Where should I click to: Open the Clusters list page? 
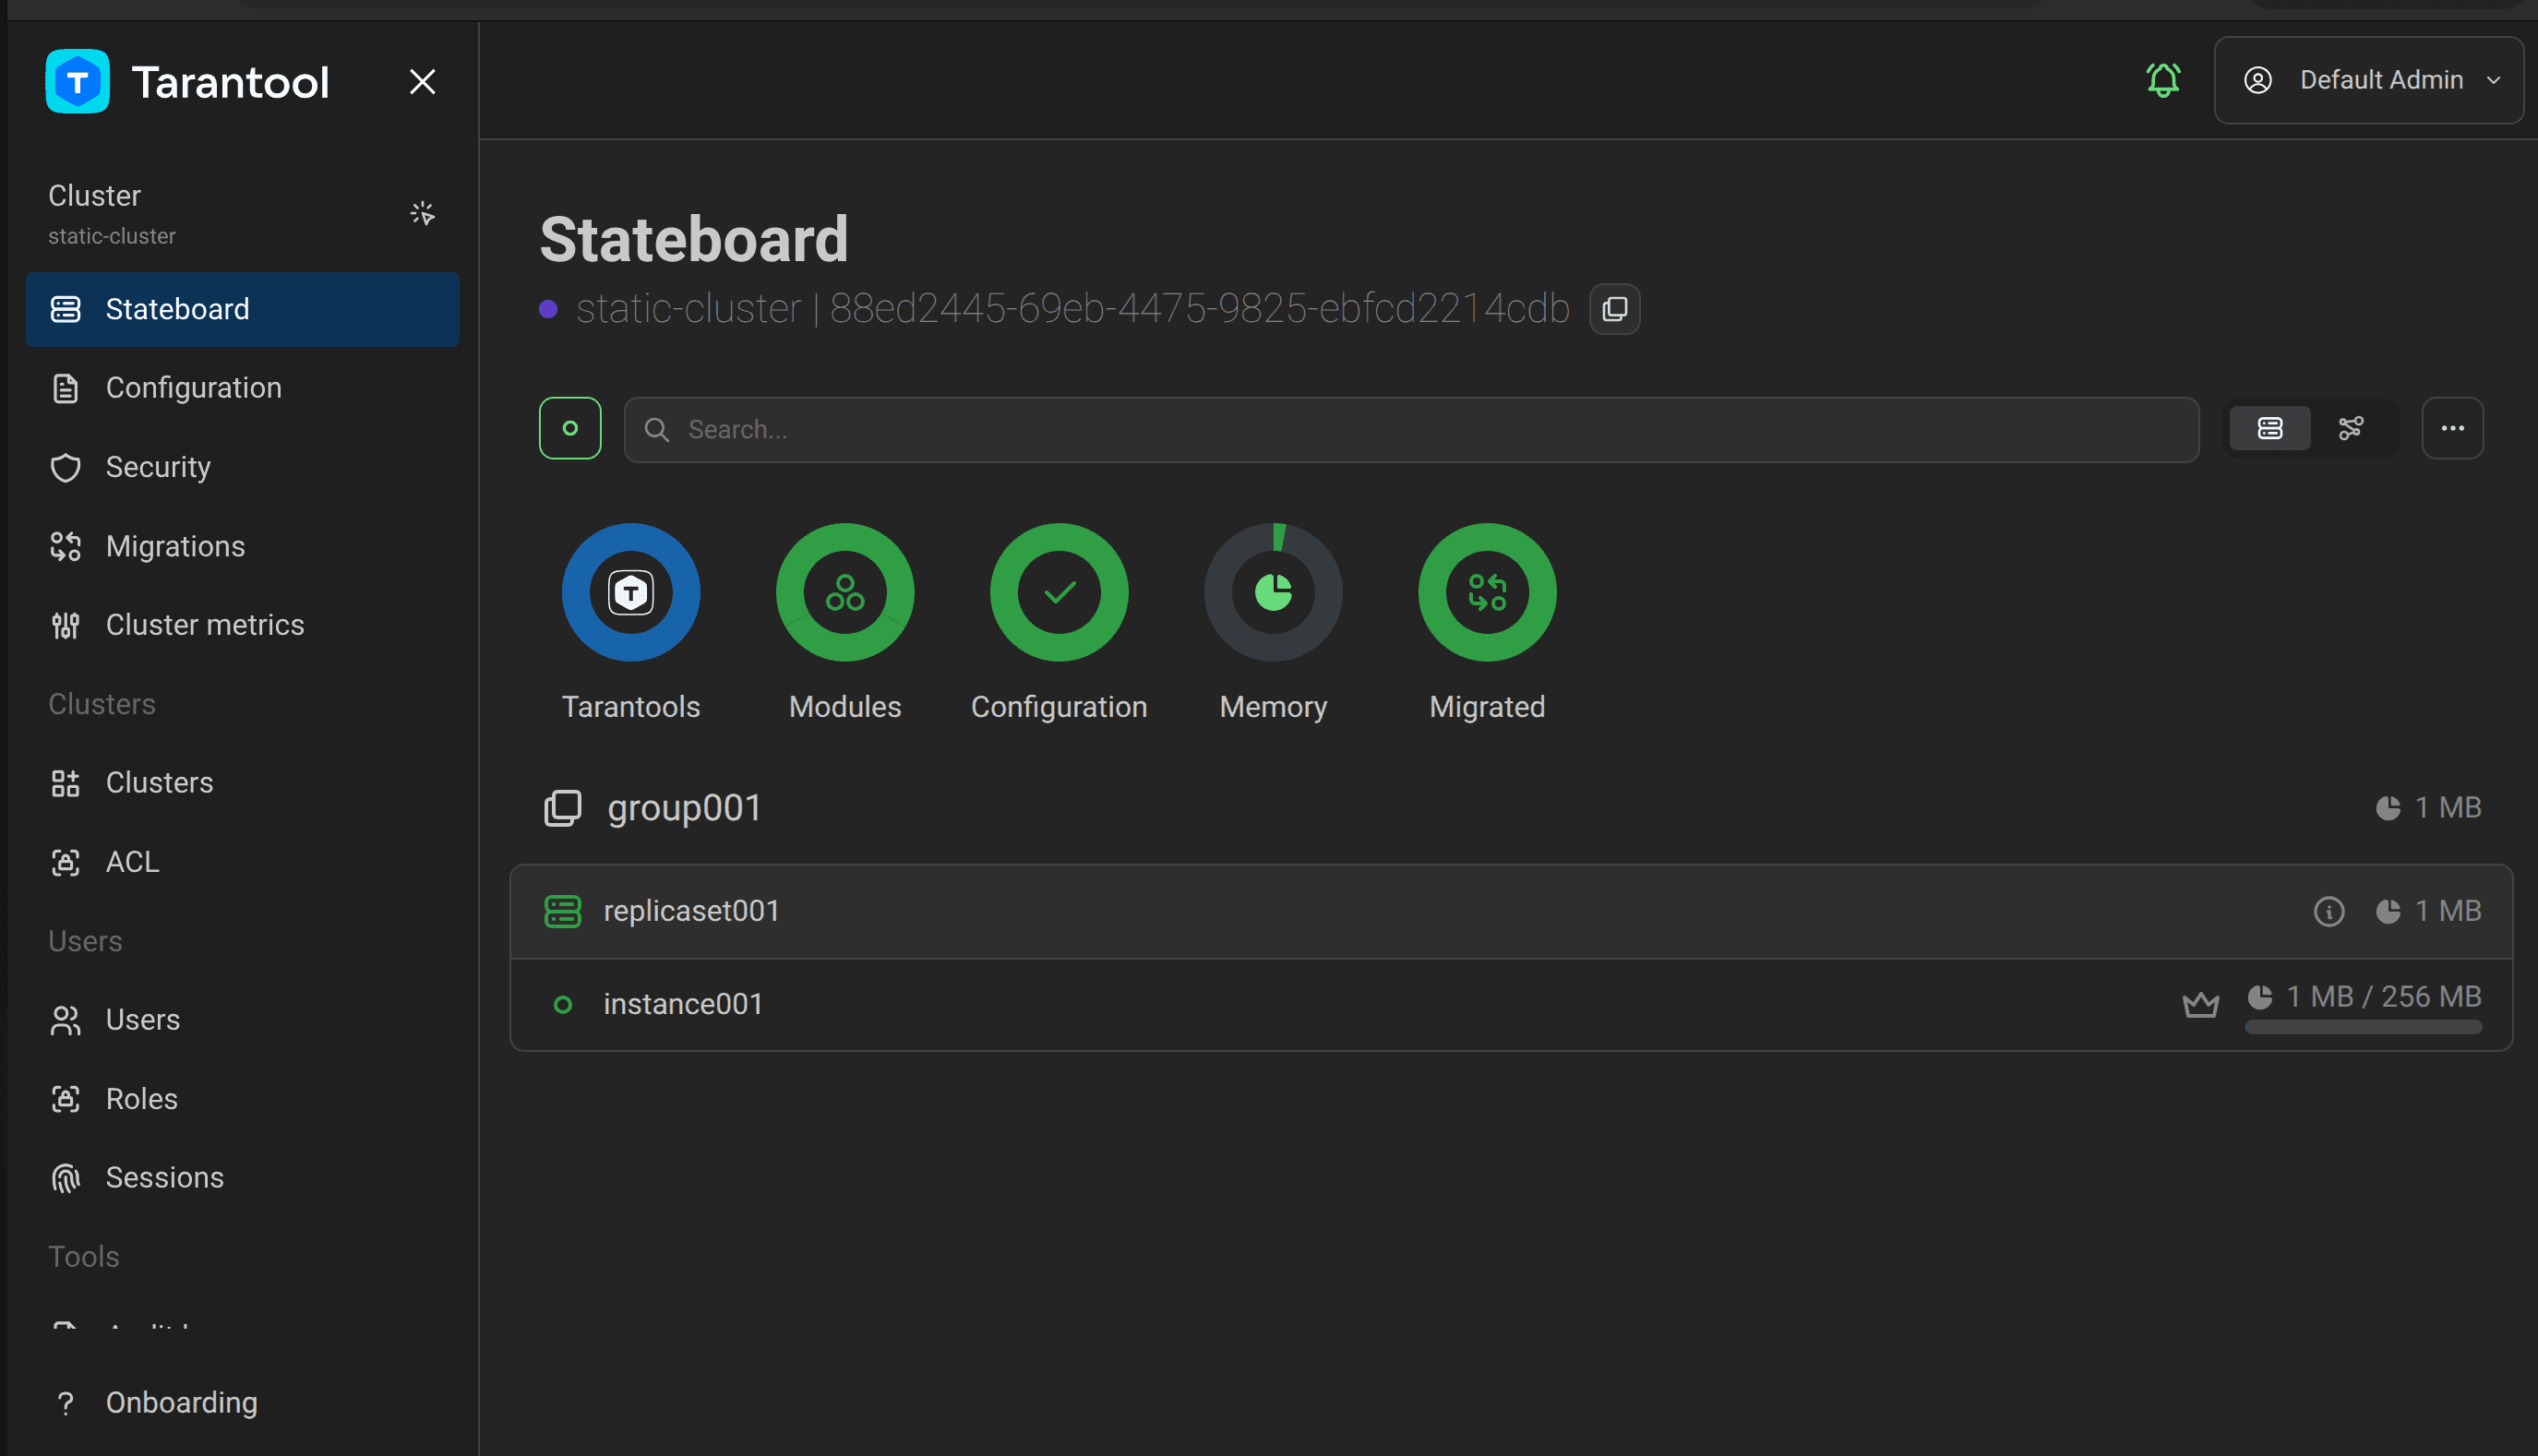click(x=243, y=782)
